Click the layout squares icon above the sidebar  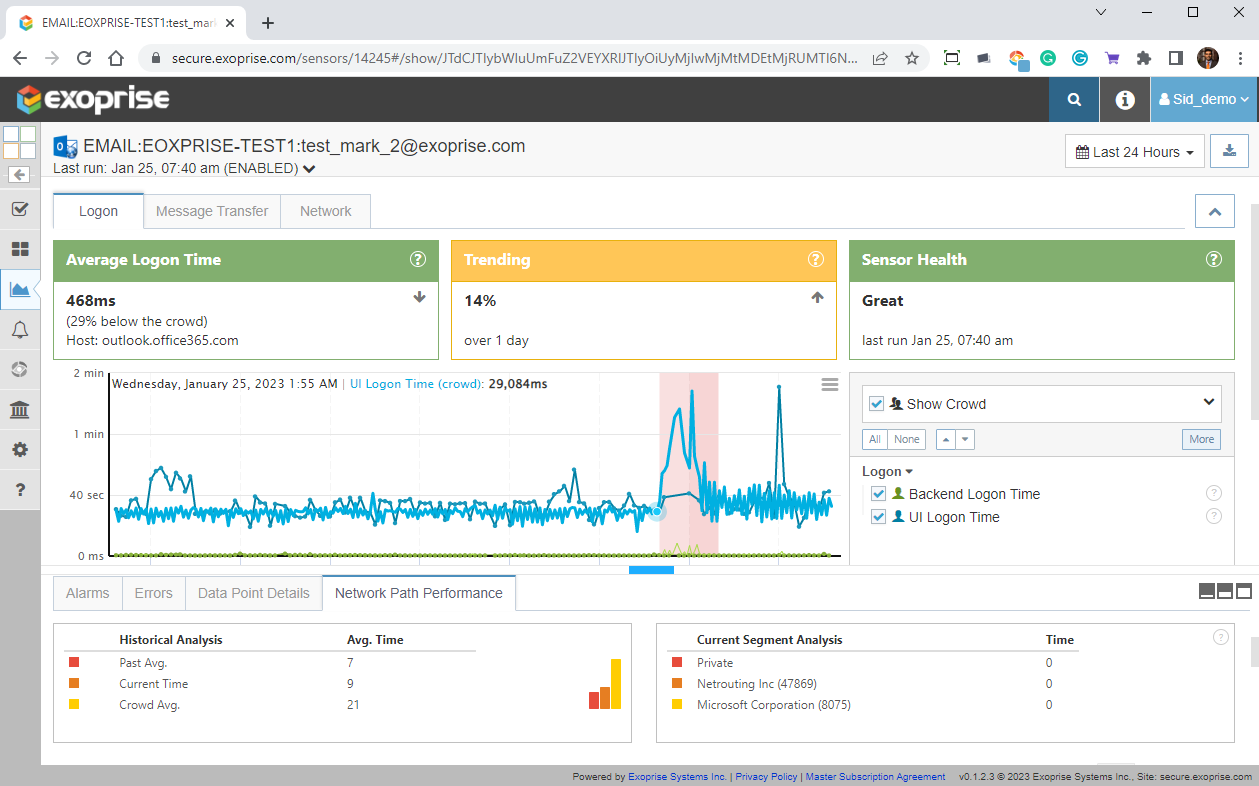coord(19,142)
